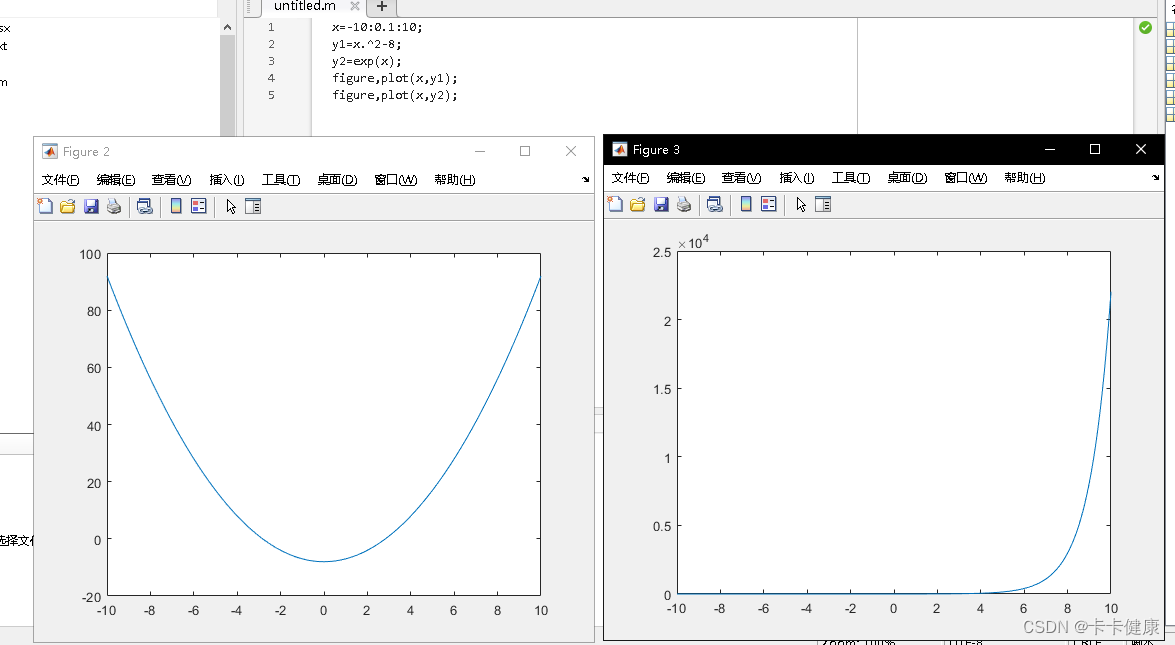Click code line 'figure,plot(x,y2);'

[394, 95]
